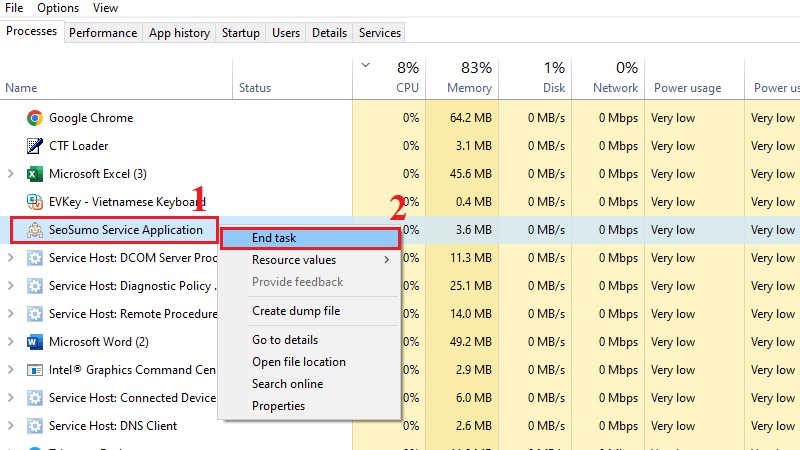Image resolution: width=800 pixels, height=450 pixels.
Task: Click Diagnostic Policy memory value 25.1 MB
Action: click(x=470, y=286)
